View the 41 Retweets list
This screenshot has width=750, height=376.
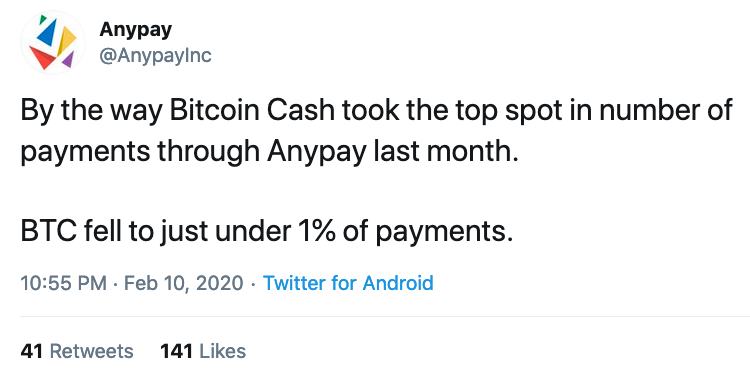[77, 351]
